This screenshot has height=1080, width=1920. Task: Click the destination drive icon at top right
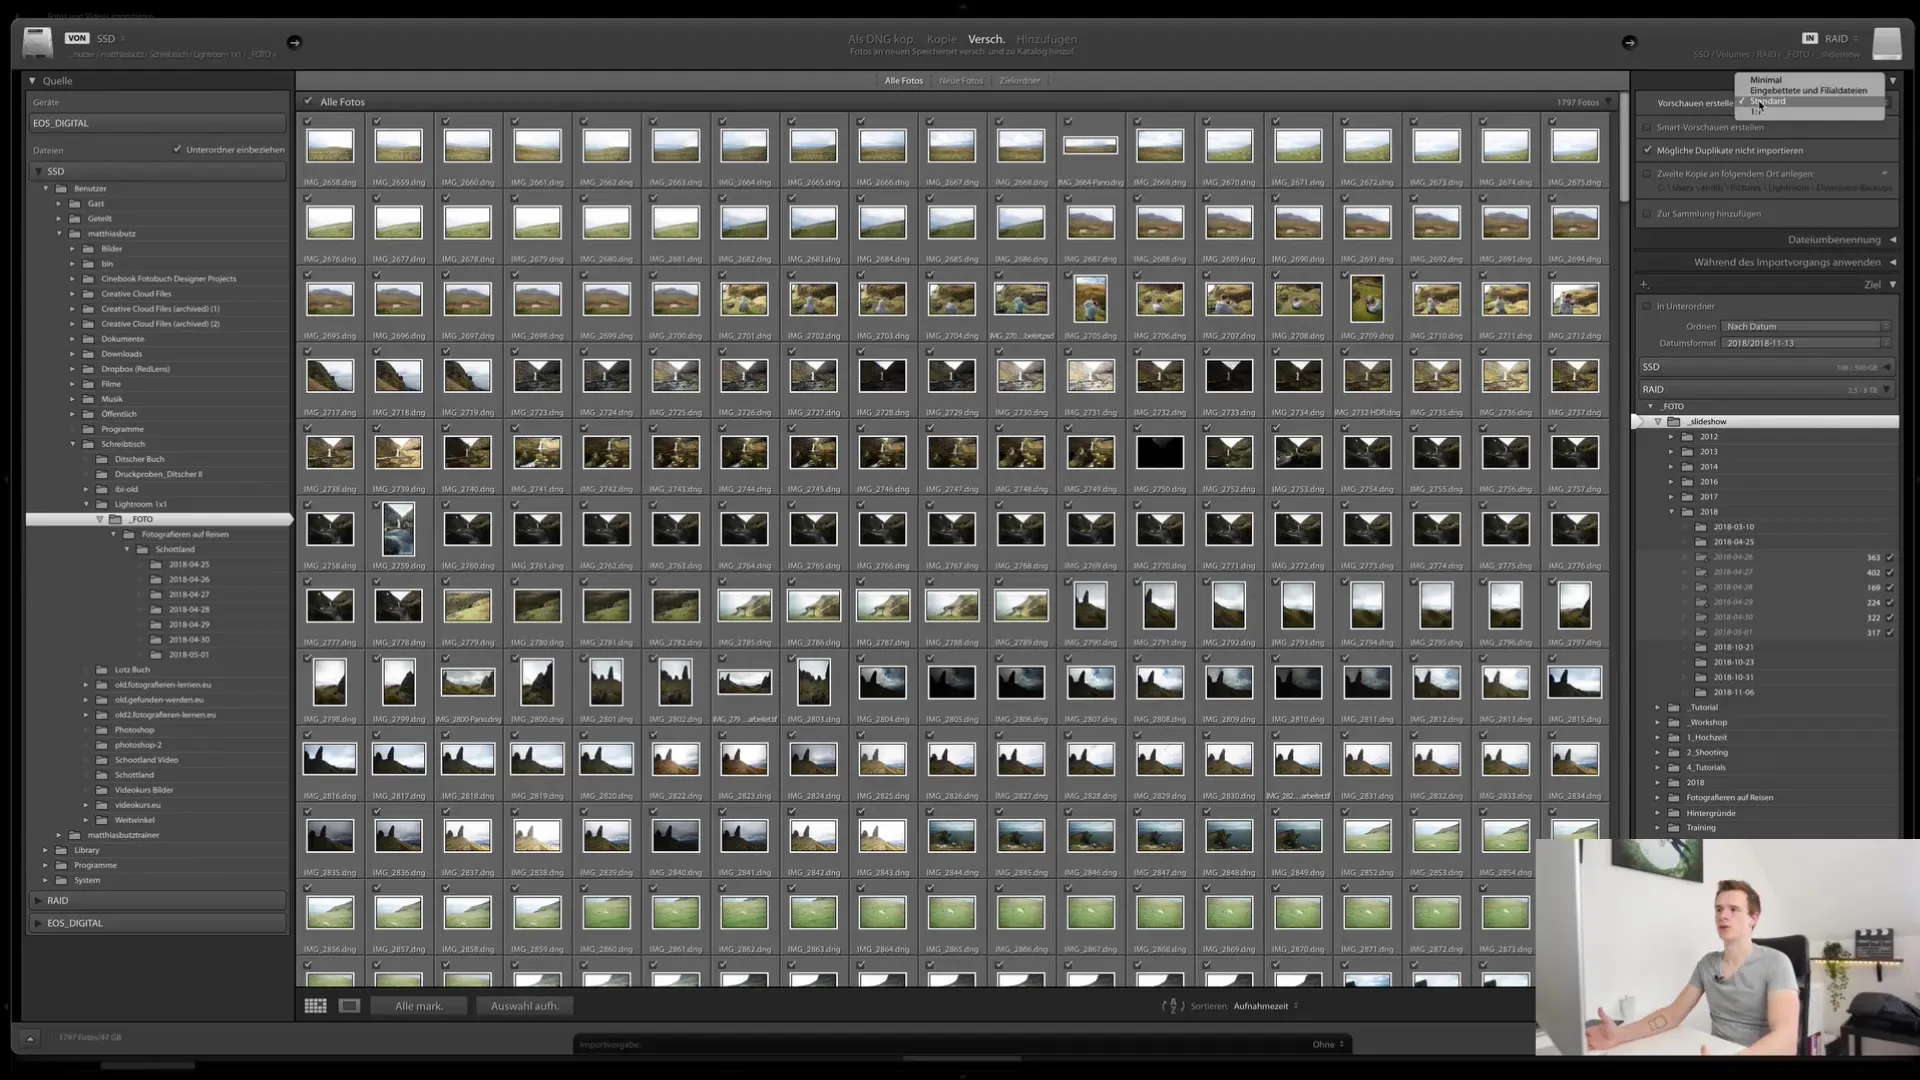pos(1886,42)
